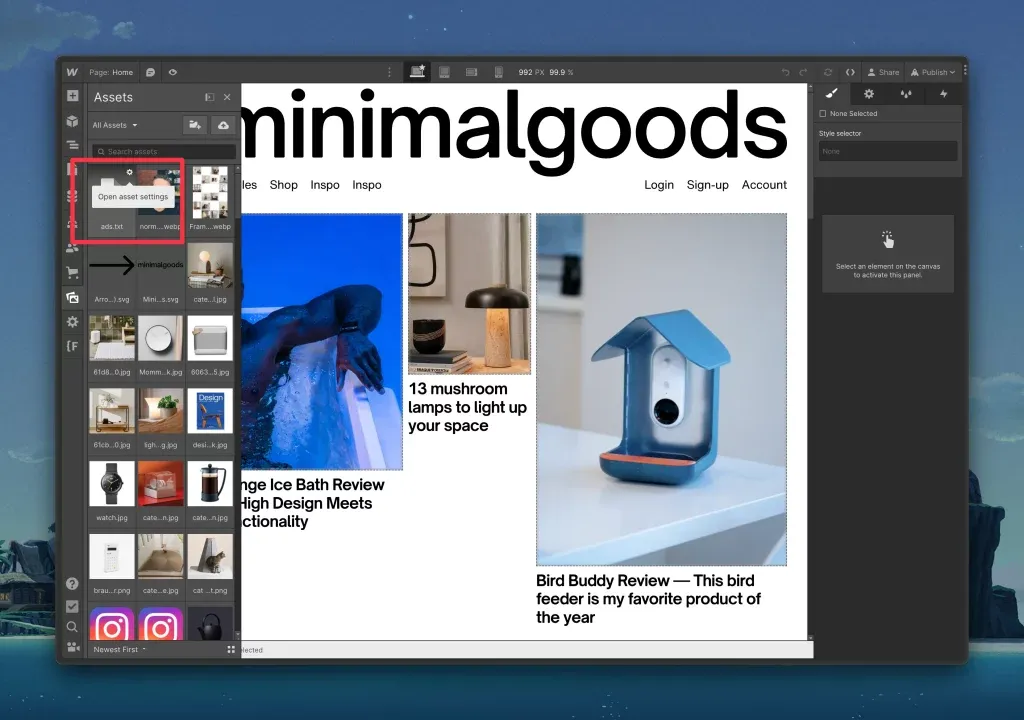Click the upload assets cloud icon
This screenshot has width=1024, height=720.
(x=223, y=125)
